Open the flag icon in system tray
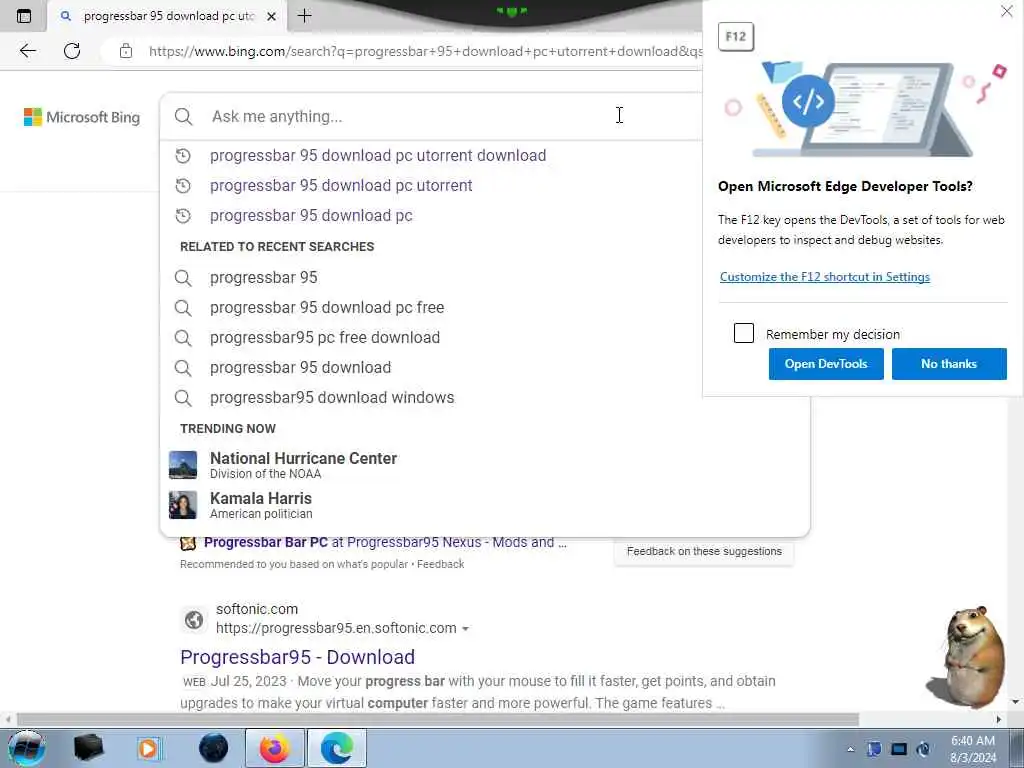1024x768 pixels. pyautogui.click(x=874, y=750)
